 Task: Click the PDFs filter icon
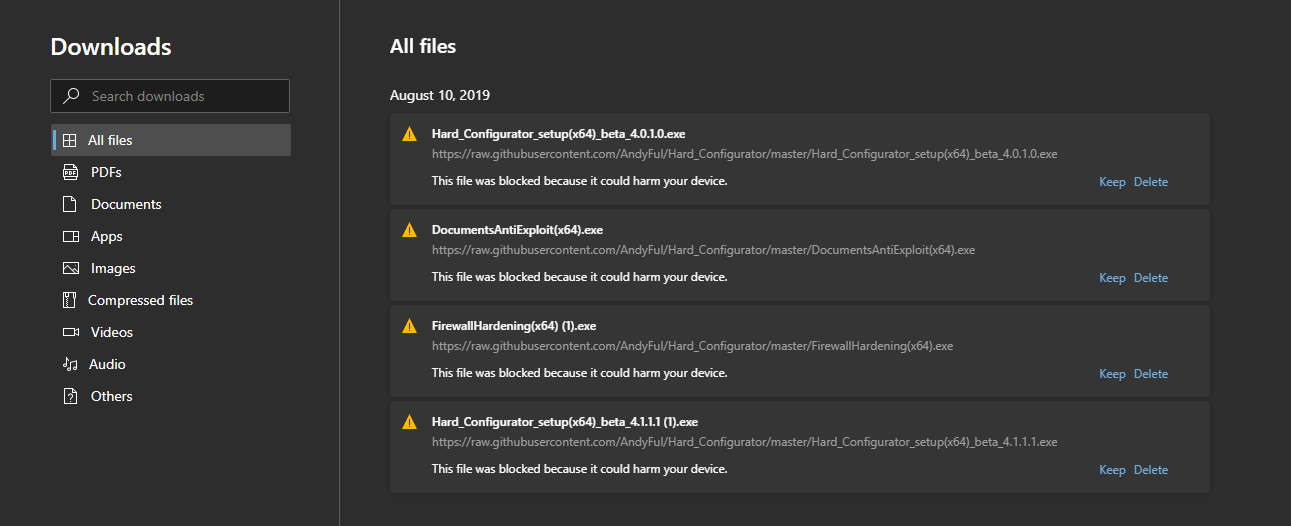coord(70,172)
